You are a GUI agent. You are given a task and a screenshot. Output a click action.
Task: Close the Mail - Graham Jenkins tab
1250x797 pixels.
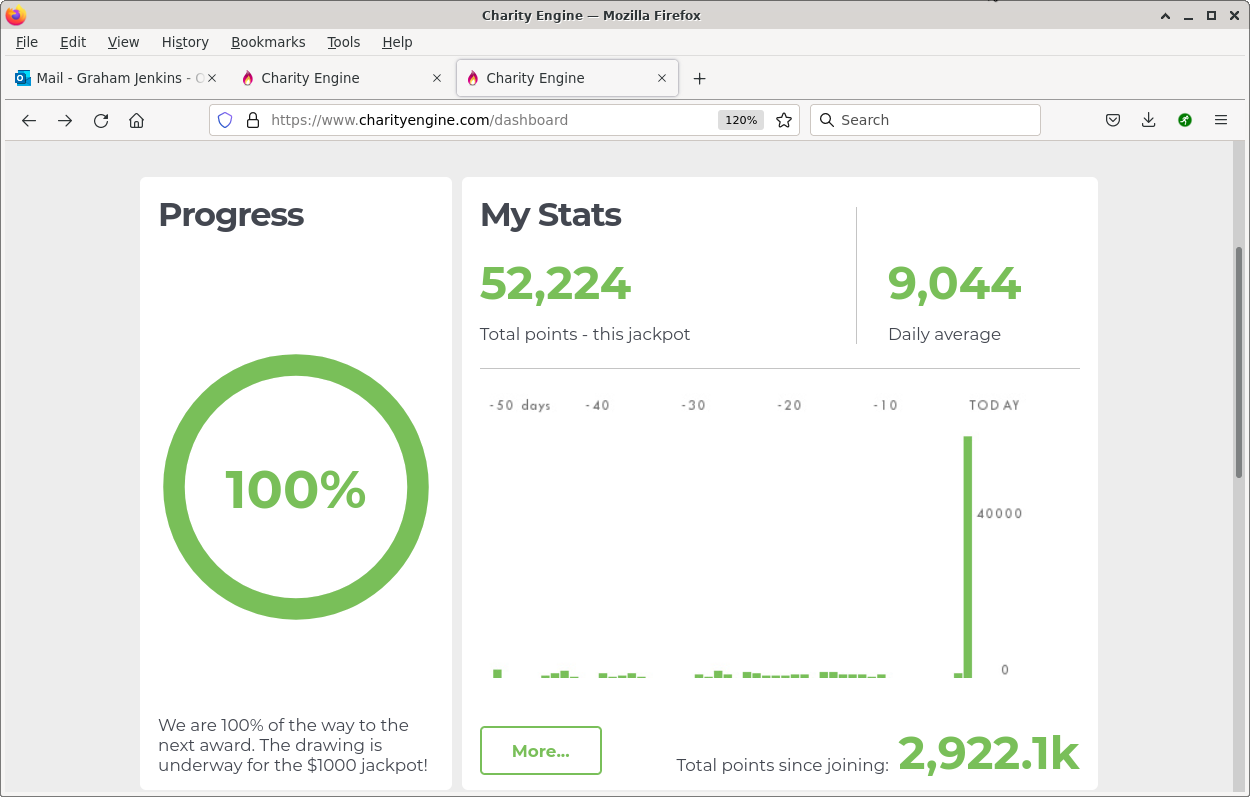(212, 78)
